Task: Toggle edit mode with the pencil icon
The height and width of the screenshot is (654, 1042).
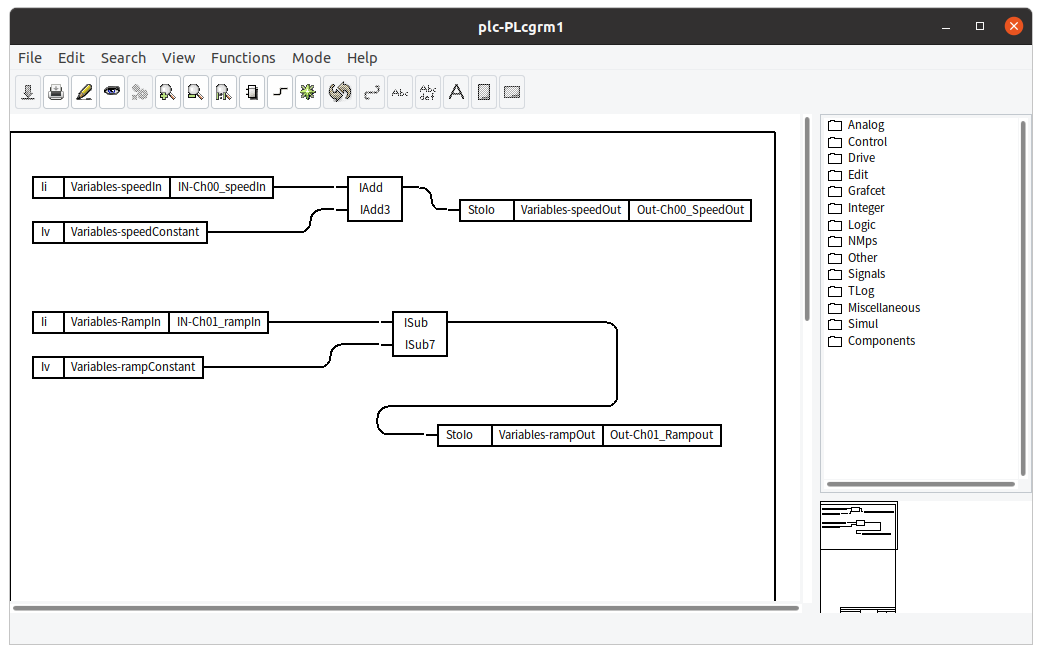Action: click(x=84, y=93)
